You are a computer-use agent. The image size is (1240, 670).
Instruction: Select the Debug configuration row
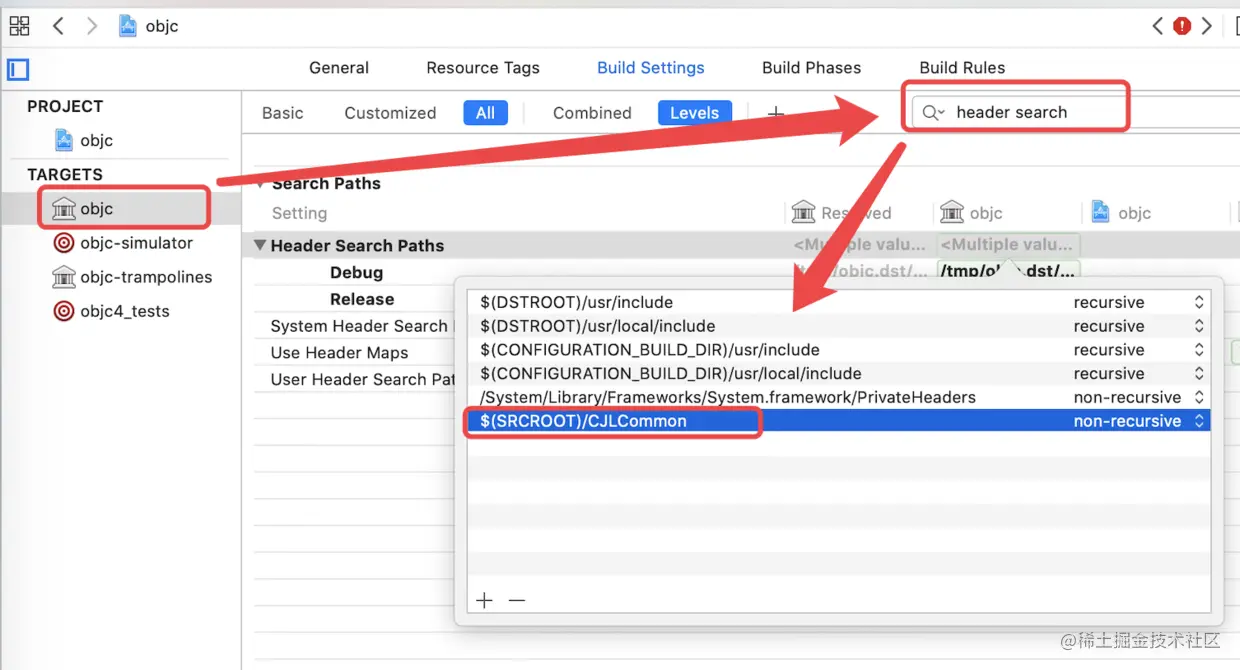click(356, 273)
